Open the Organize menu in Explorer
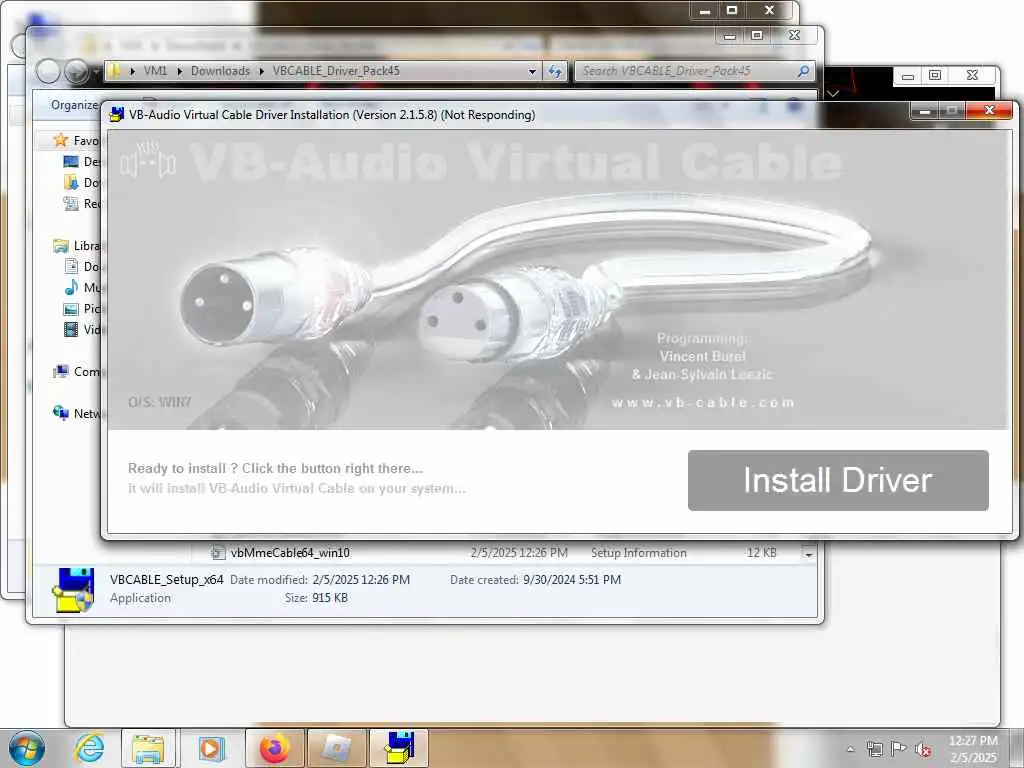Image resolution: width=1024 pixels, height=768 pixels. (74, 105)
